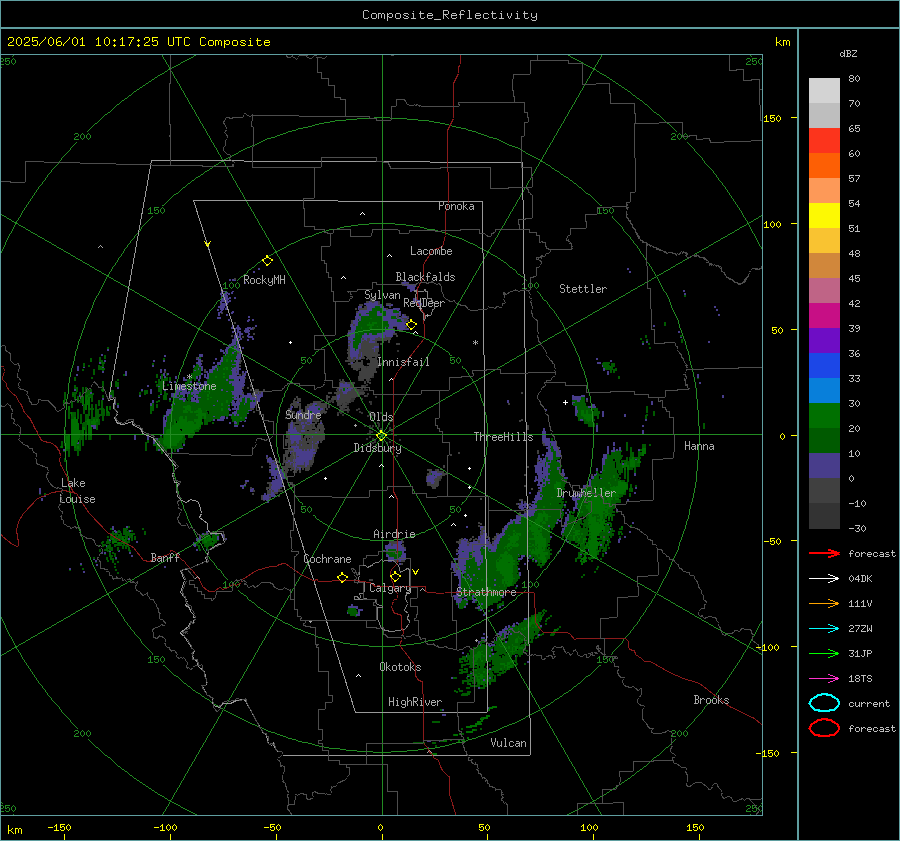Pick the 51-54 dBZ yellow swatch

click(824, 215)
